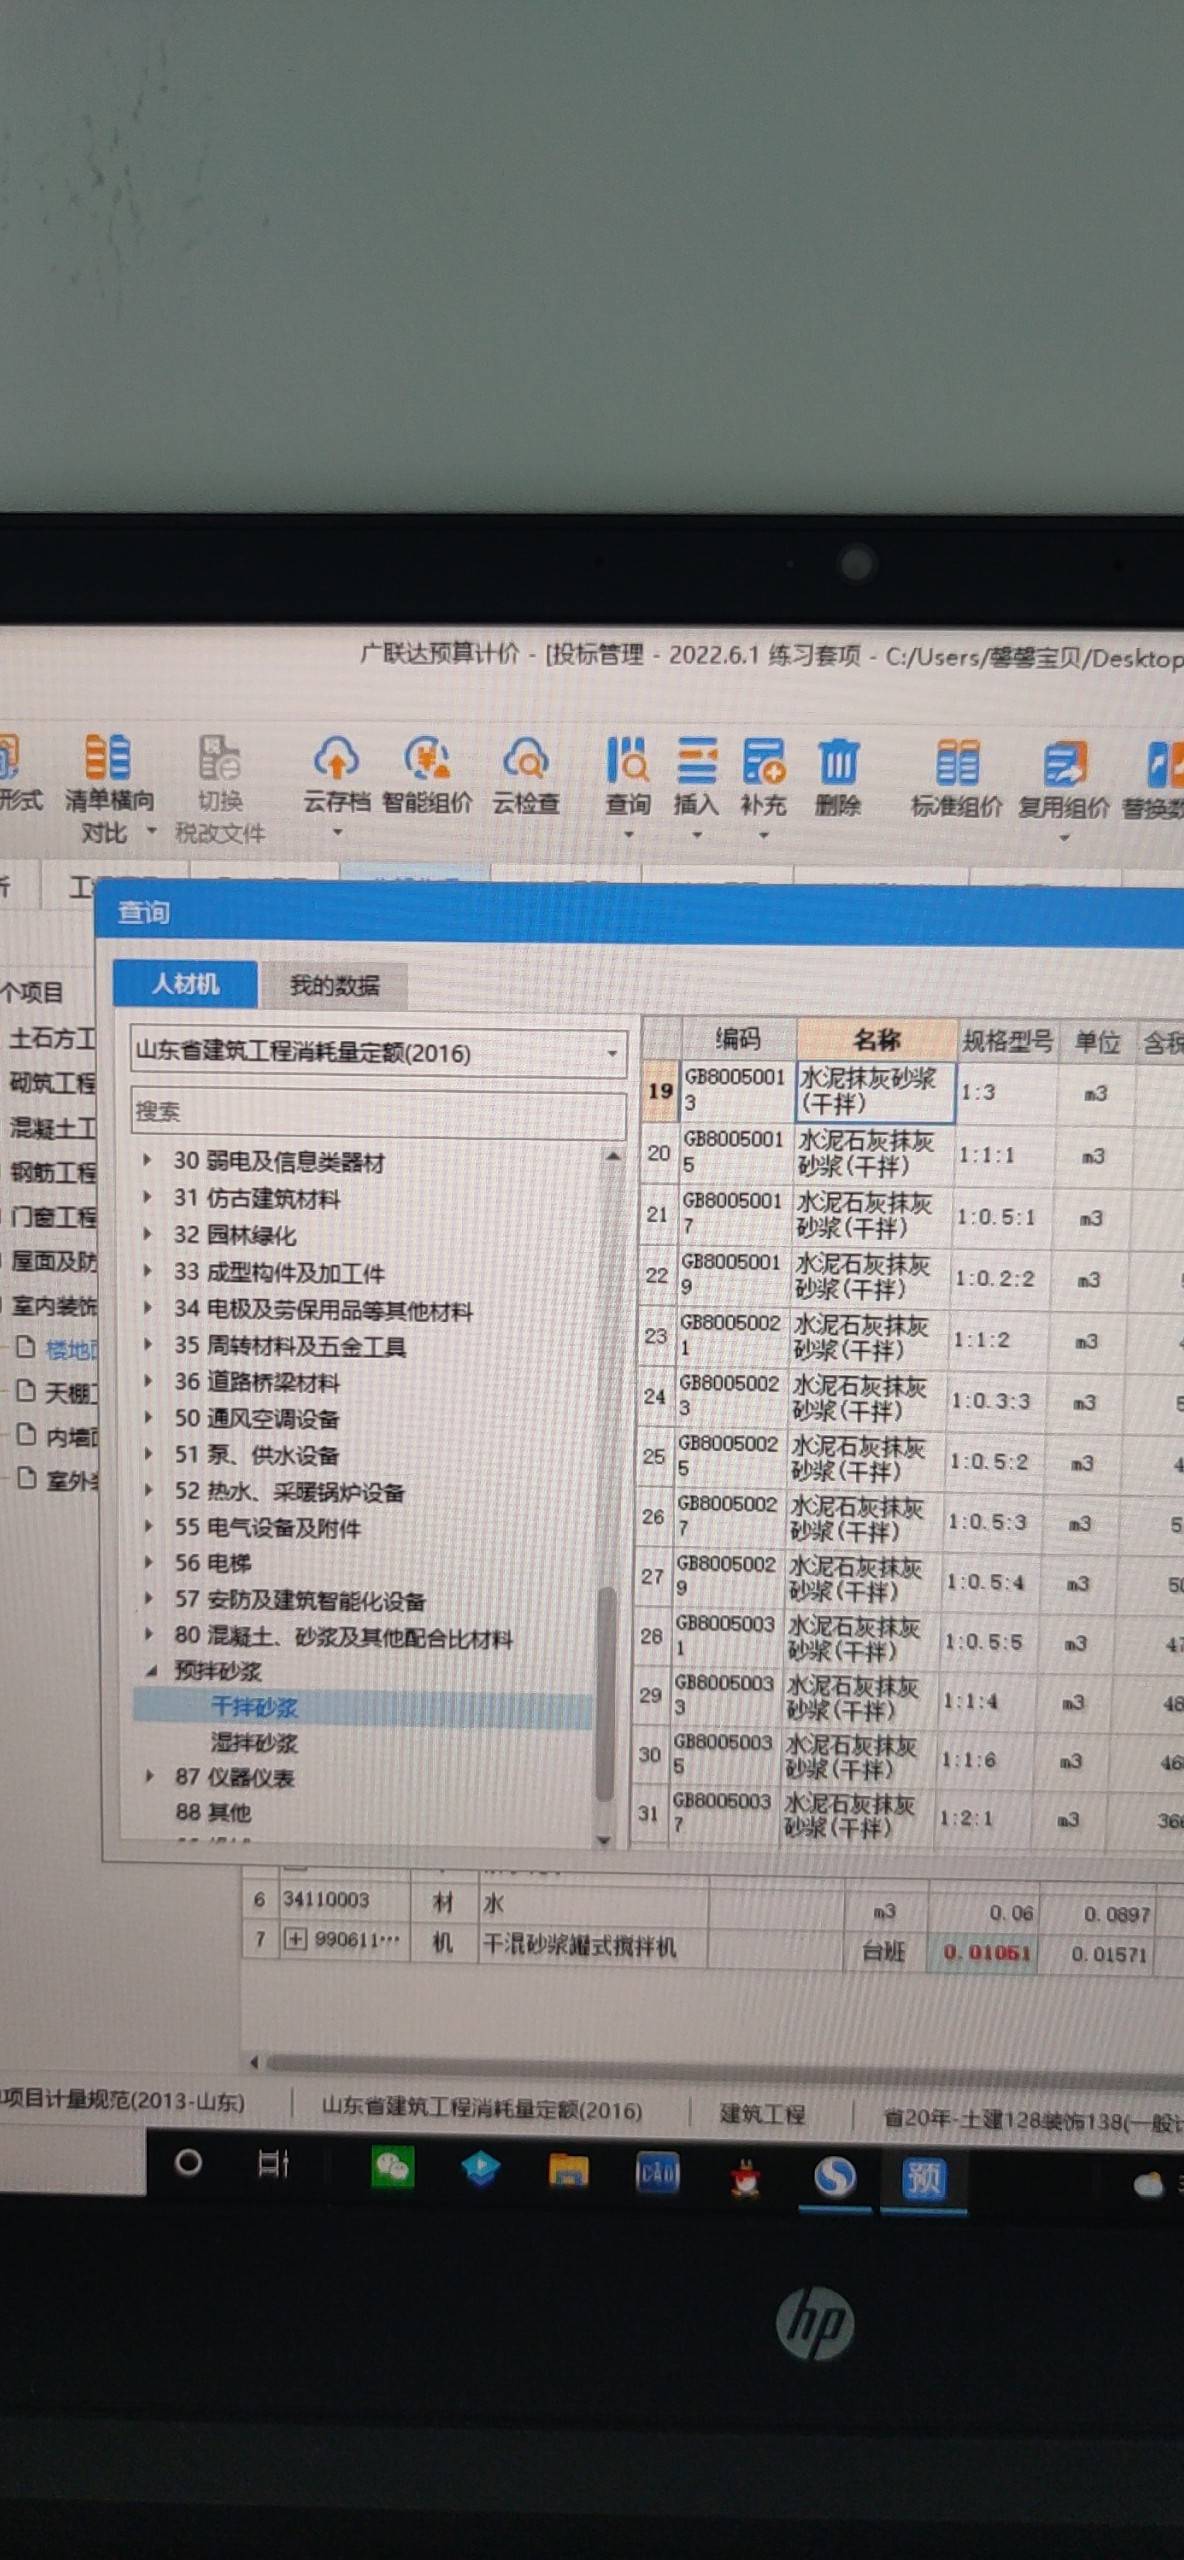Viewport: 1184px width, 2560px height.
Task: Click the 清单横向对比 toolbar icon
Action: [108, 757]
